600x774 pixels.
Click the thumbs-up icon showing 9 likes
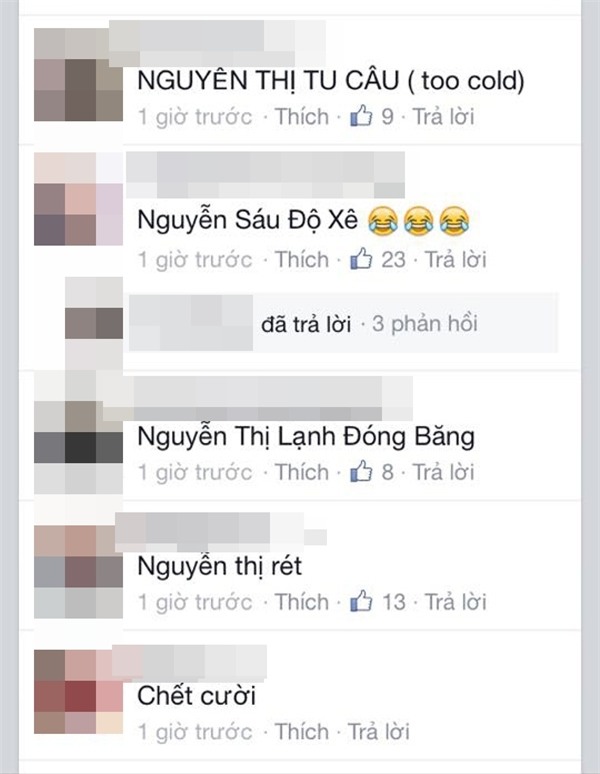[361, 116]
